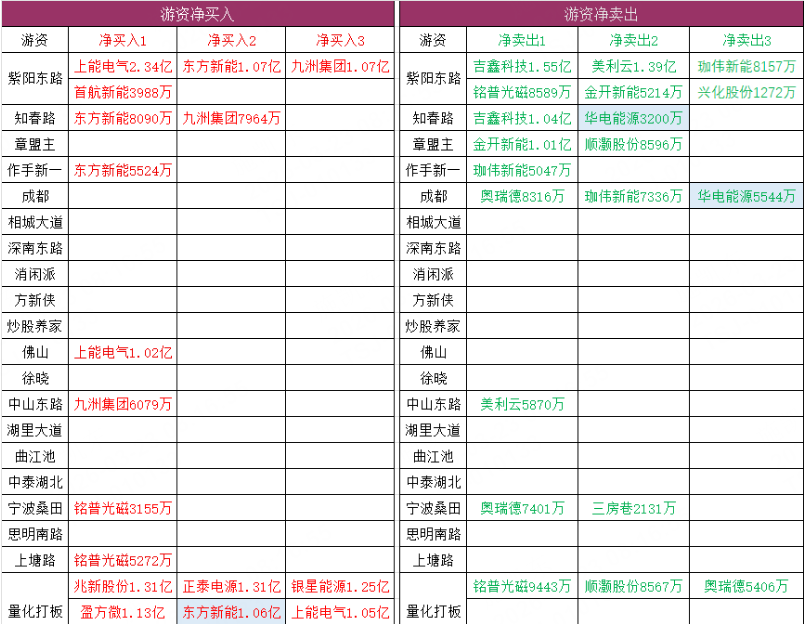Screen dimensions: 804x624
Task: Click cell 顺灏股份8567万
Action: coord(634,586)
